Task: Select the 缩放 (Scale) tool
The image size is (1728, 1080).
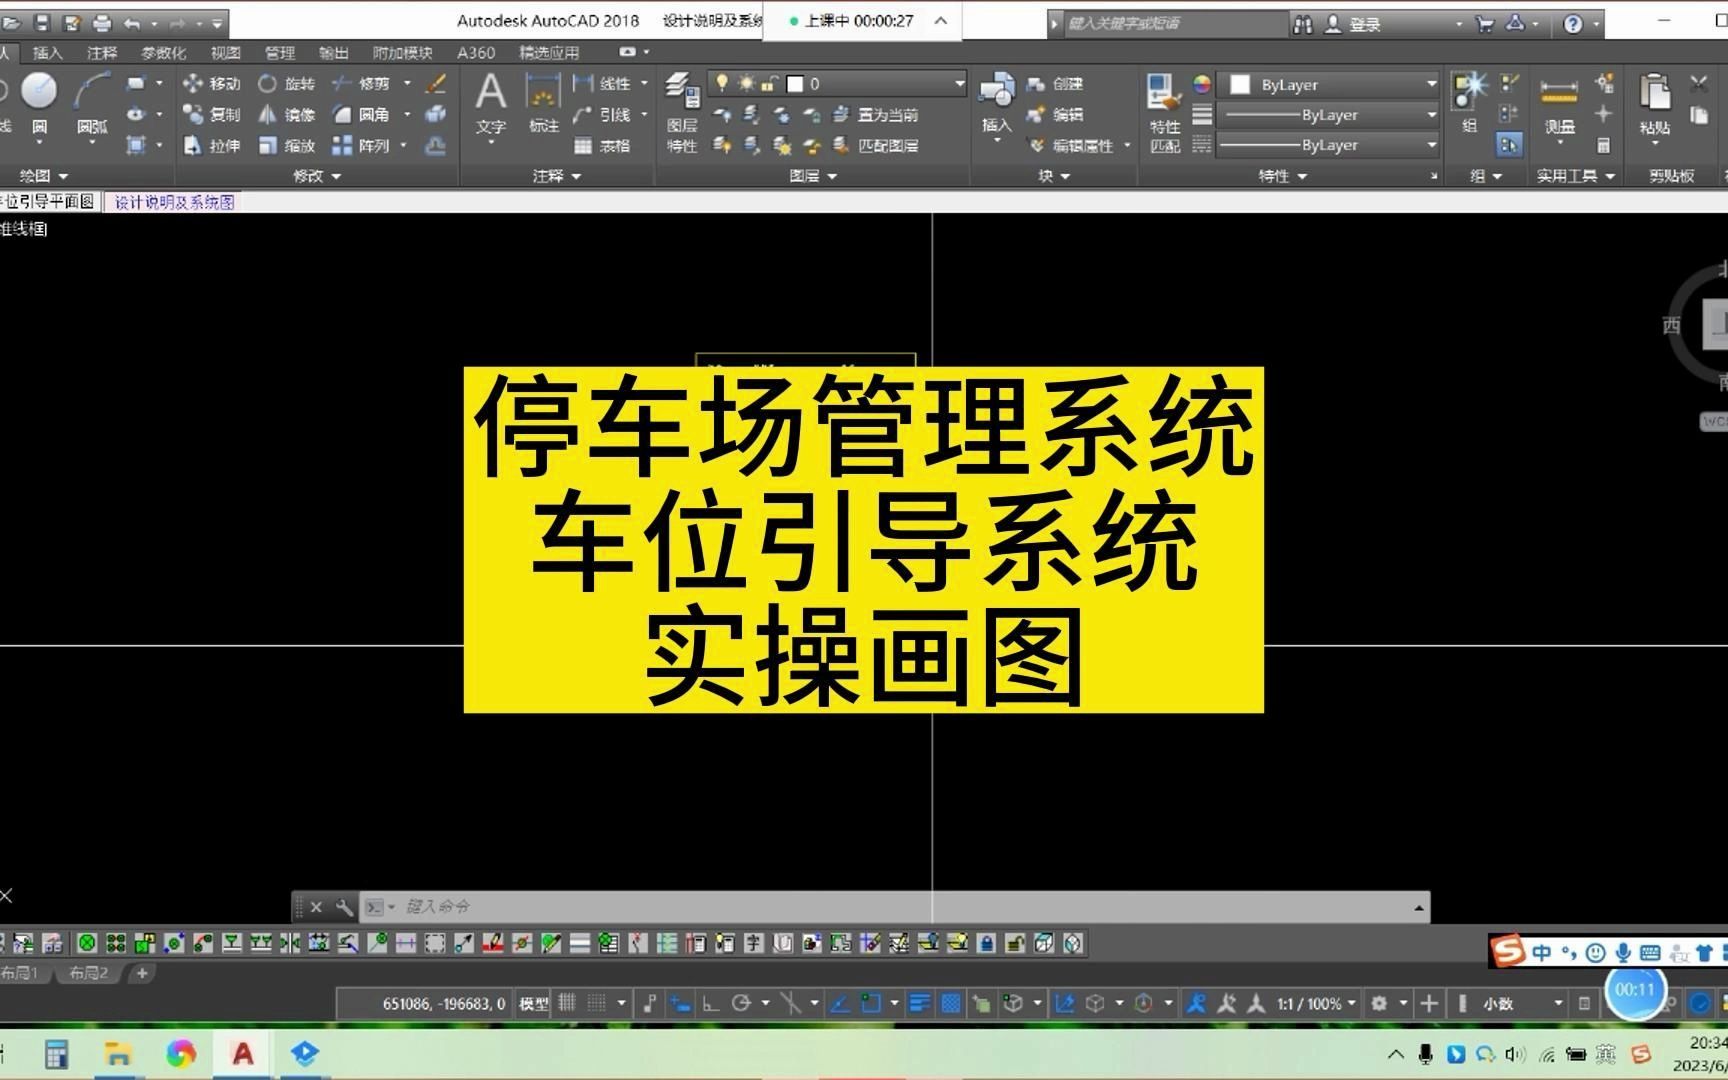Action: [x=286, y=146]
